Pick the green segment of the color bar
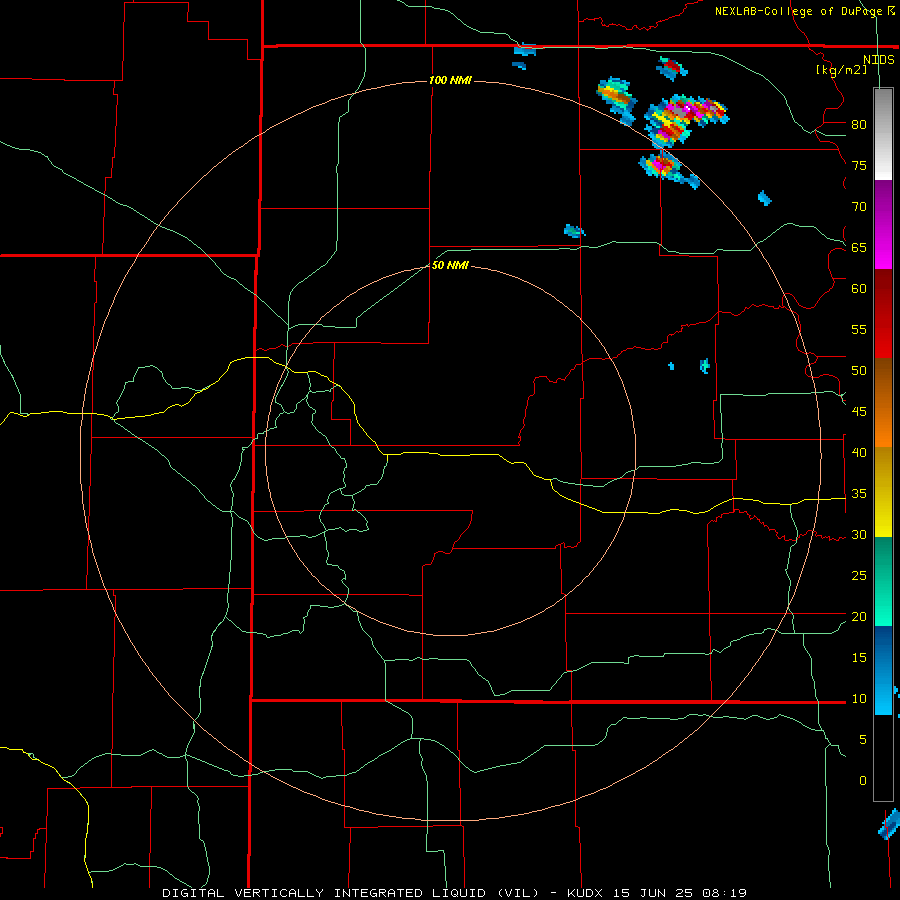 pyautogui.click(x=883, y=581)
